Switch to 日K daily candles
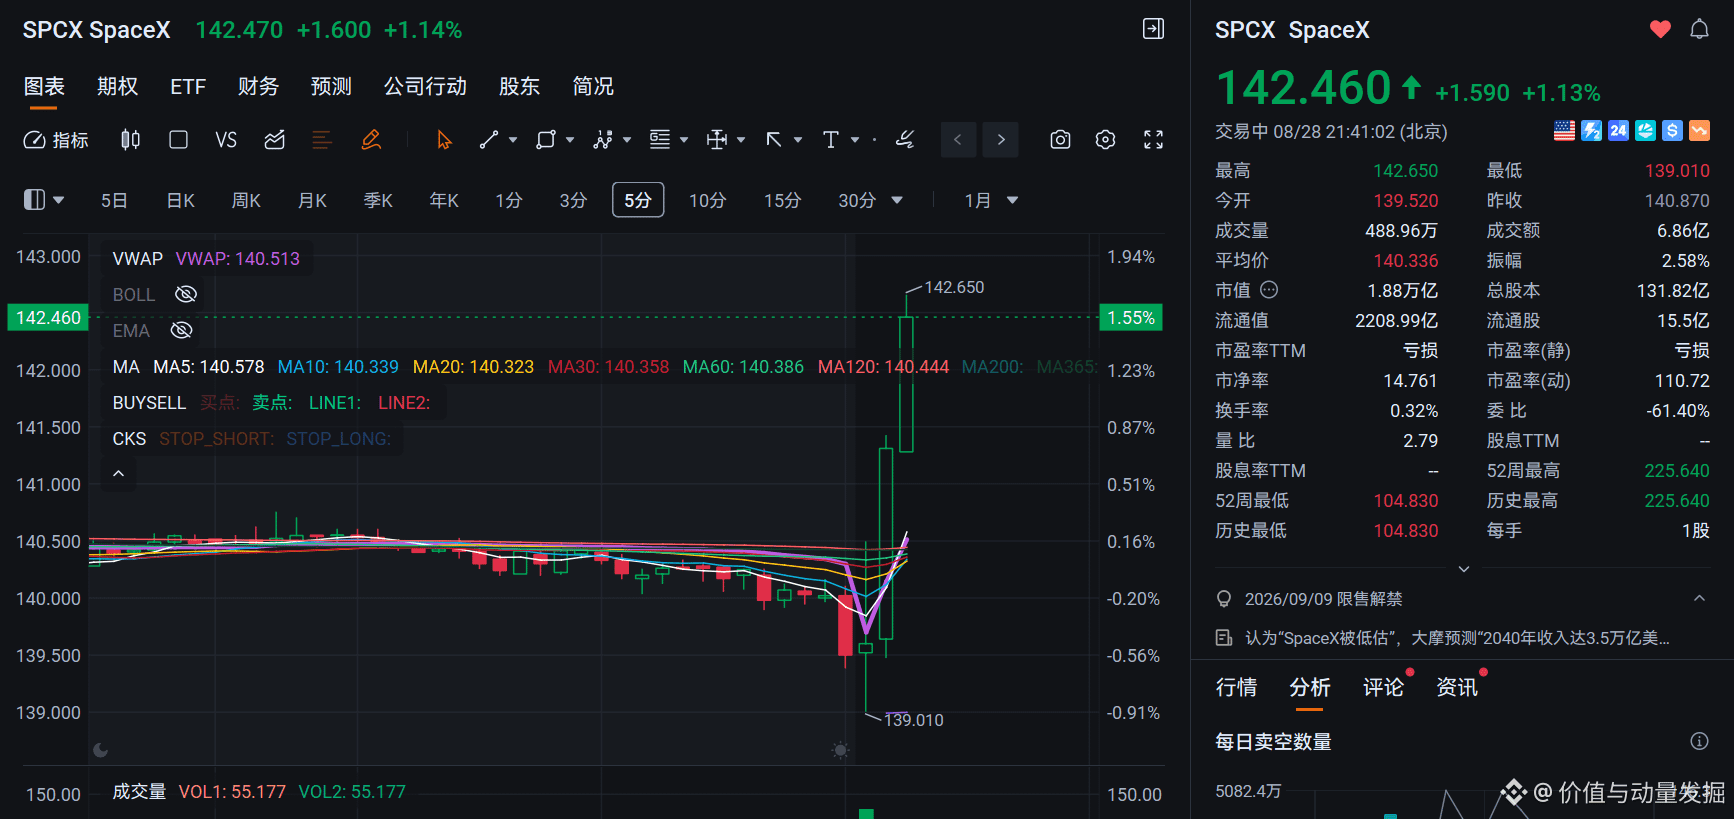The height and width of the screenshot is (819, 1734). pyautogui.click(x=181, y=201)
